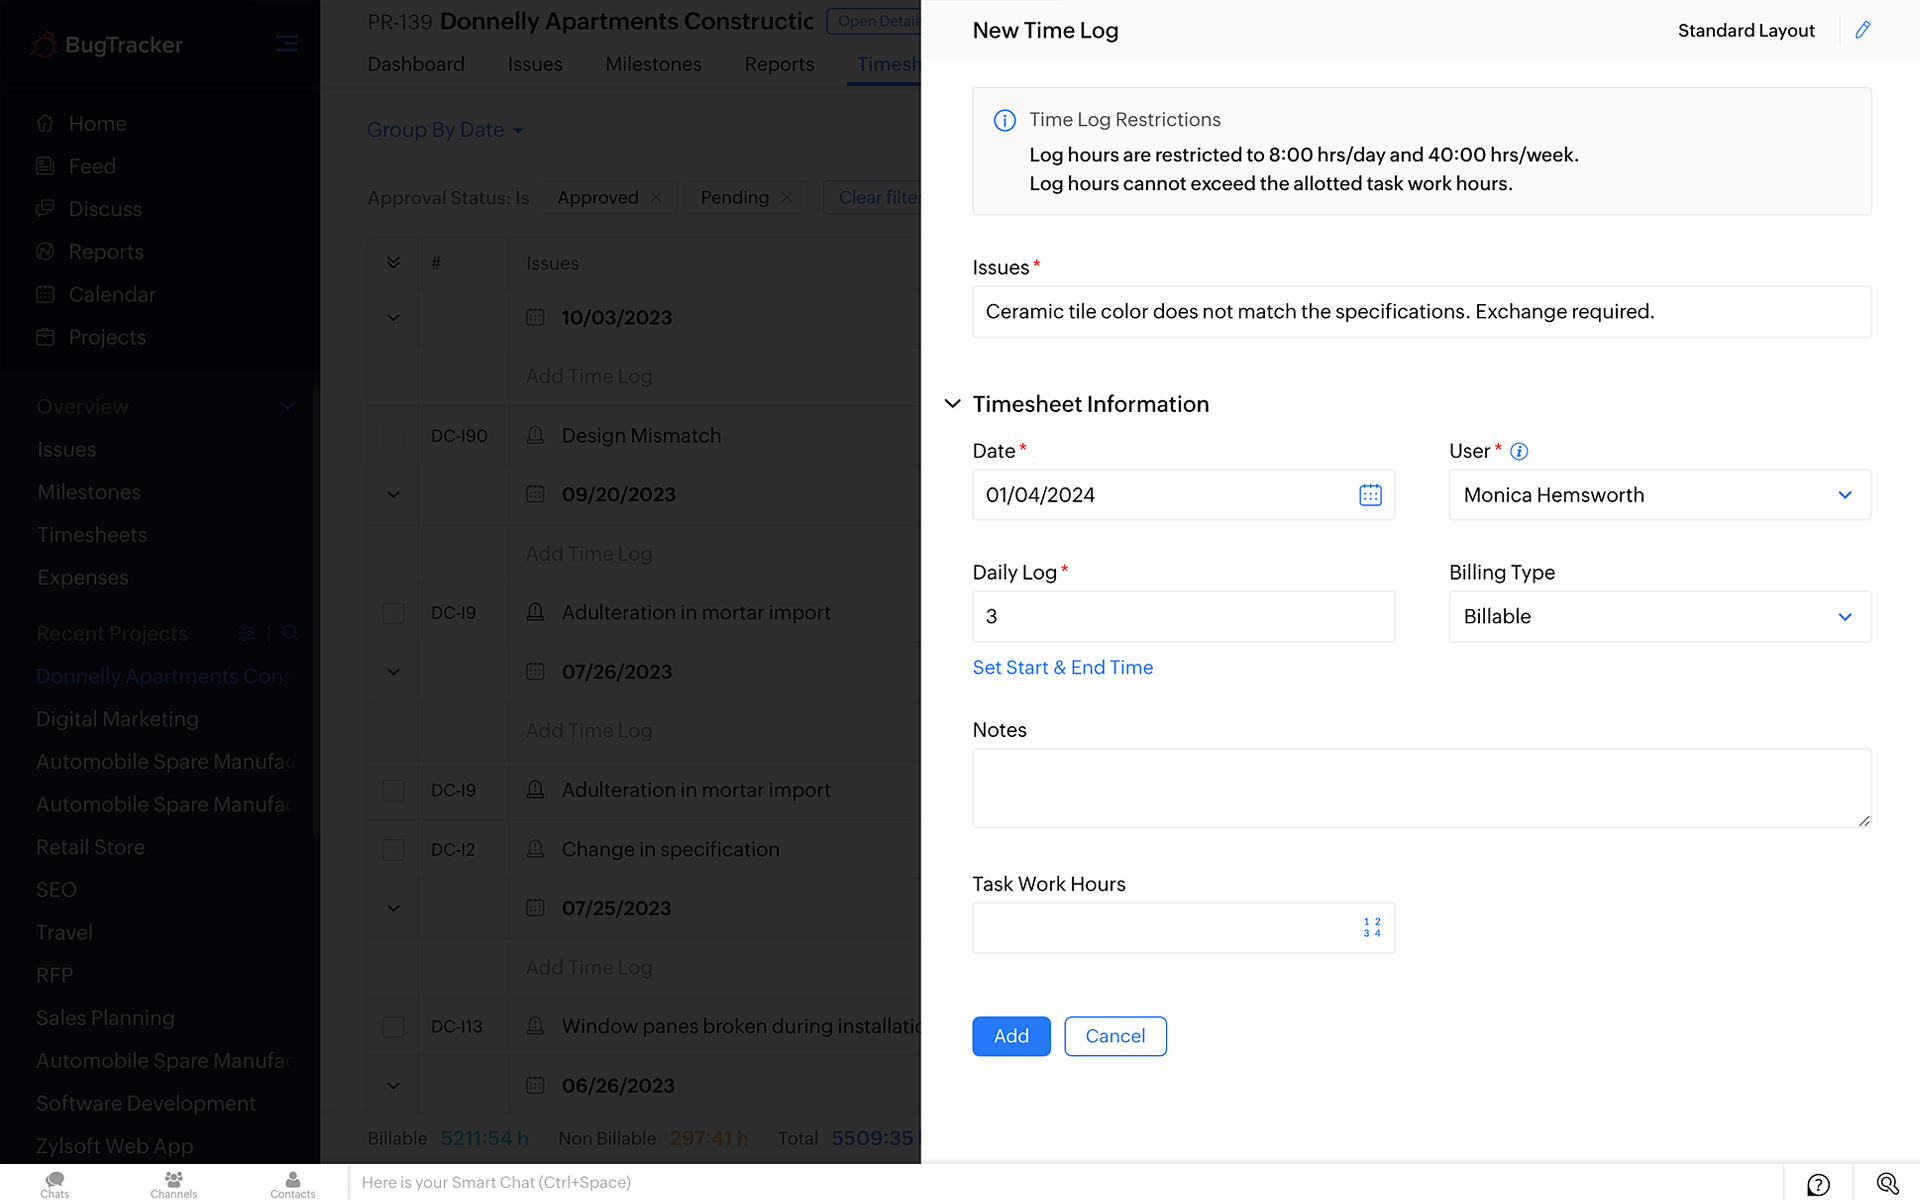Screen dimensions: 1920x1200
Task: Click the Task Work Hours number pad icon
Action: click(x=1371, y=928)
